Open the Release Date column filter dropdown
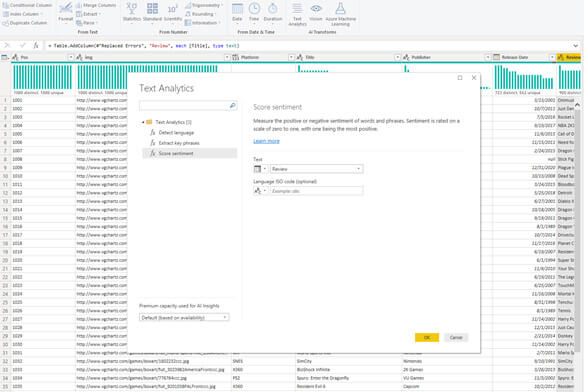Image resolution: width=584 pixels, height=392 pixels. pos(552,57)
